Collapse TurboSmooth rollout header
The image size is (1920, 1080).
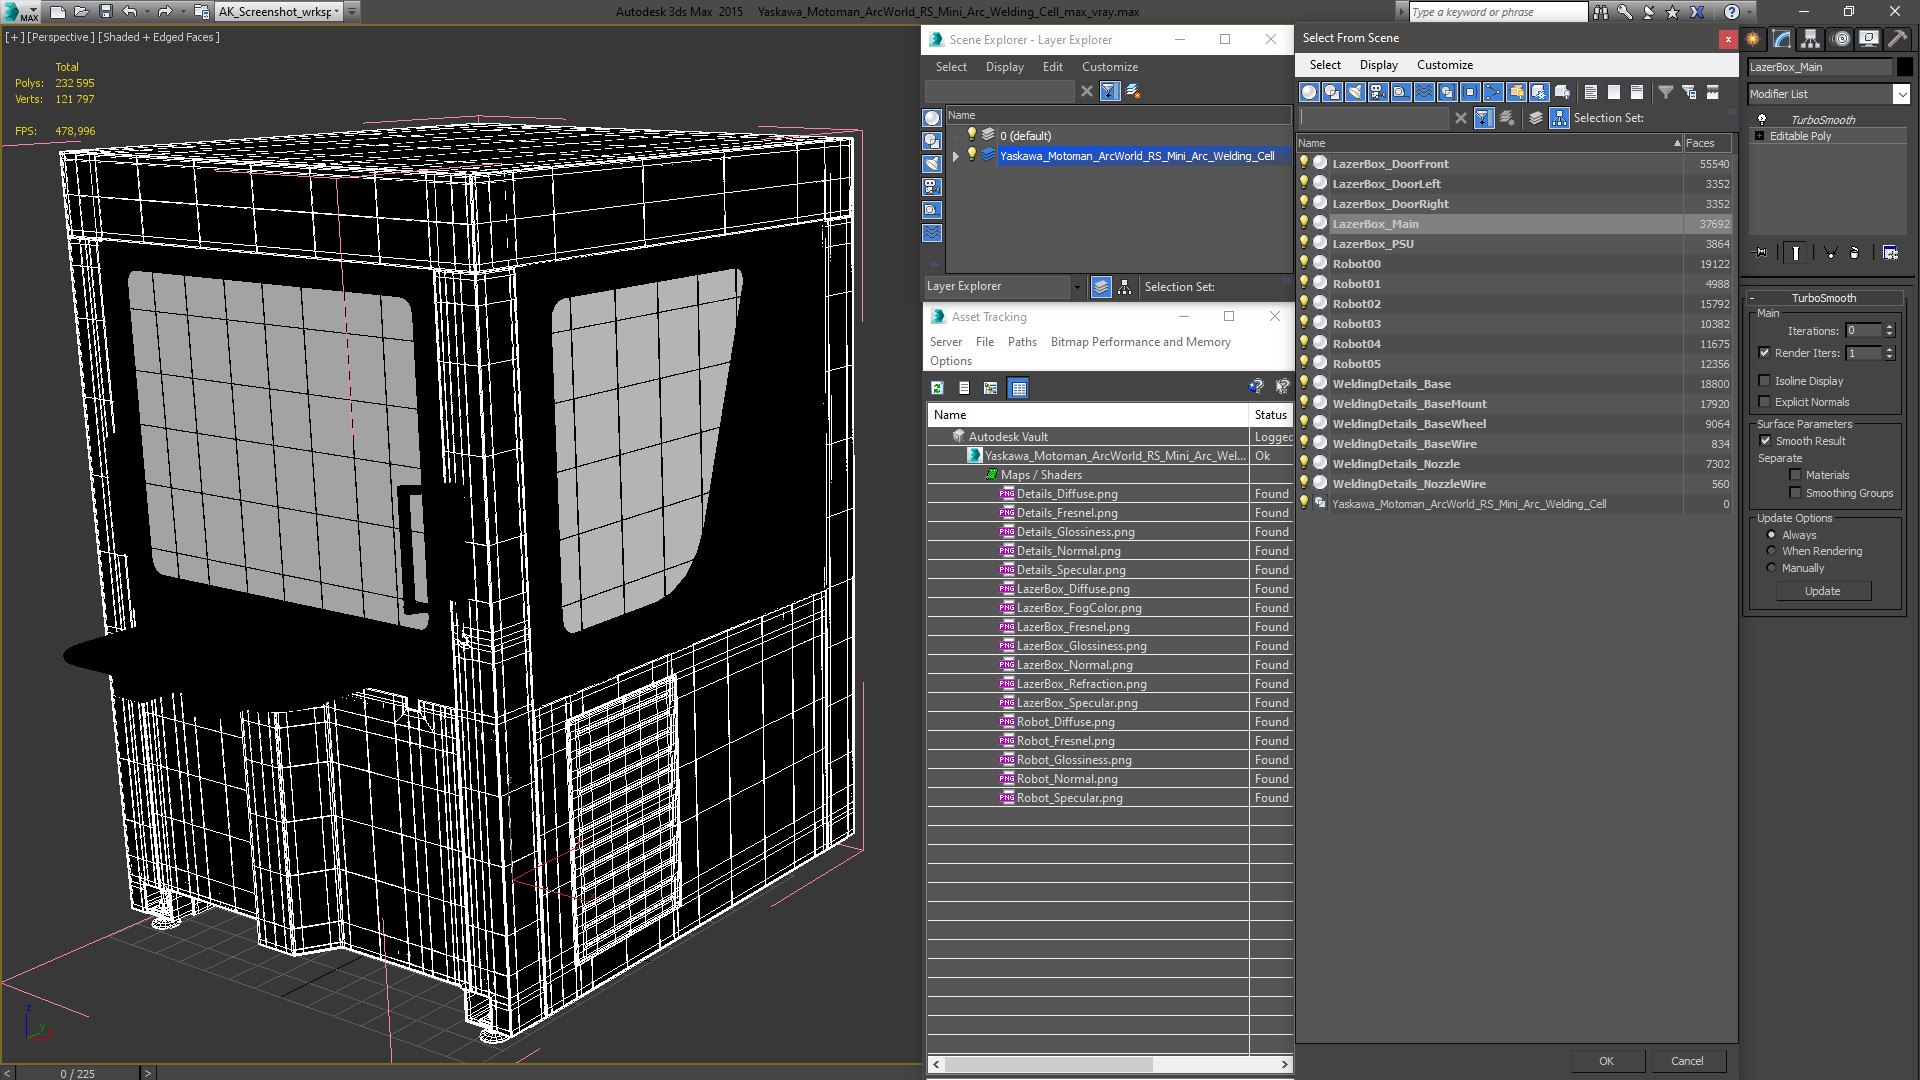click(x=1823, y=298)
